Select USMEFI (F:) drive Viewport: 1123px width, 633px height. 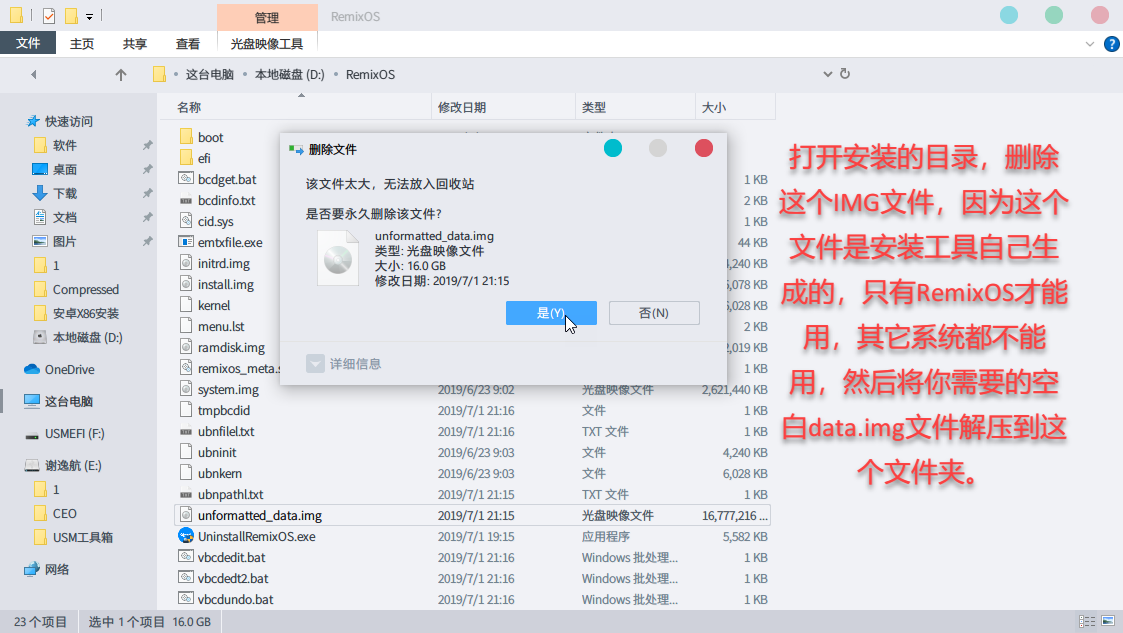[74, 434]
